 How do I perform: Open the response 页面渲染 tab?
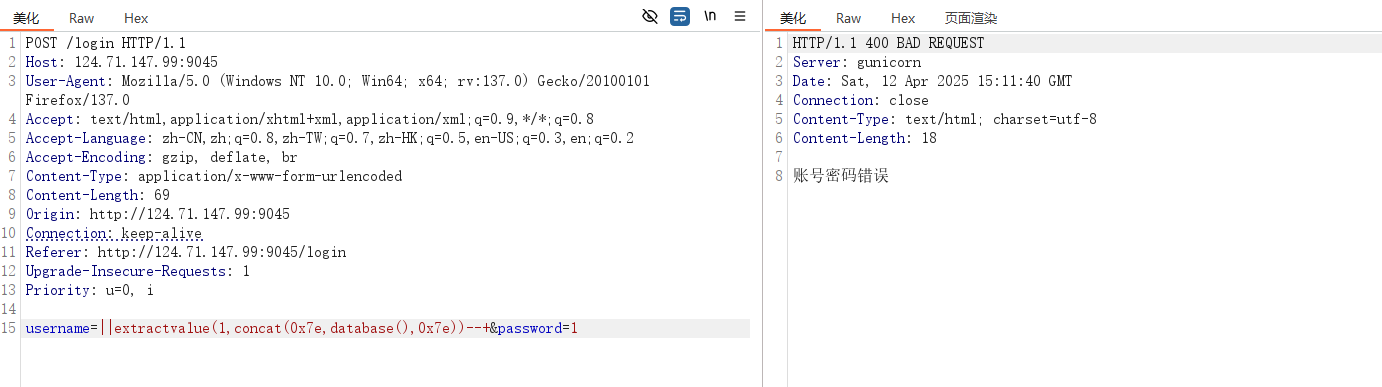click(x=971, y=18)
